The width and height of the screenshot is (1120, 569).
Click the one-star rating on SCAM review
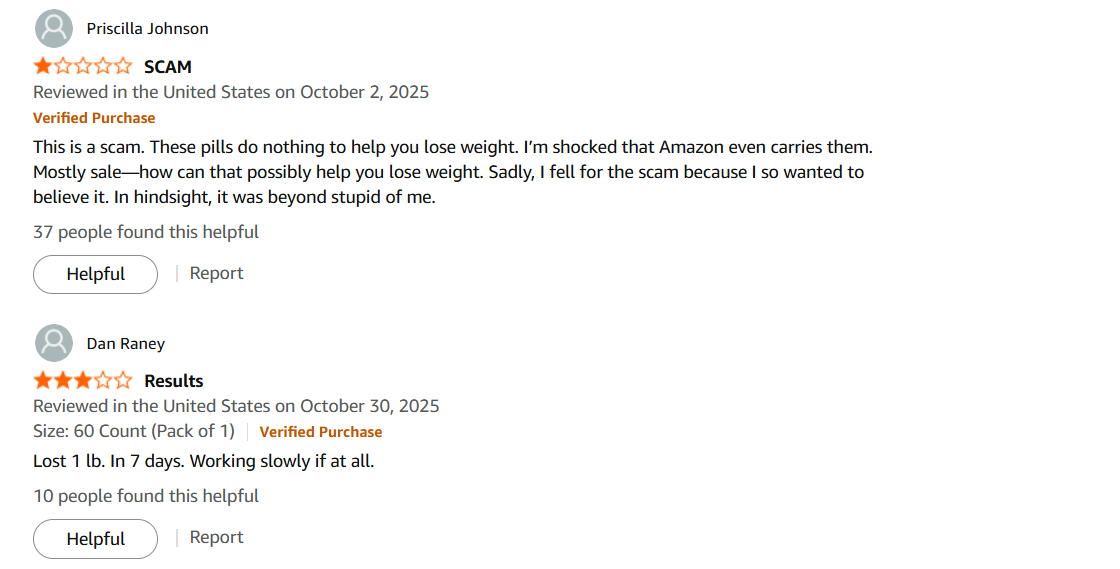point(83,67)
